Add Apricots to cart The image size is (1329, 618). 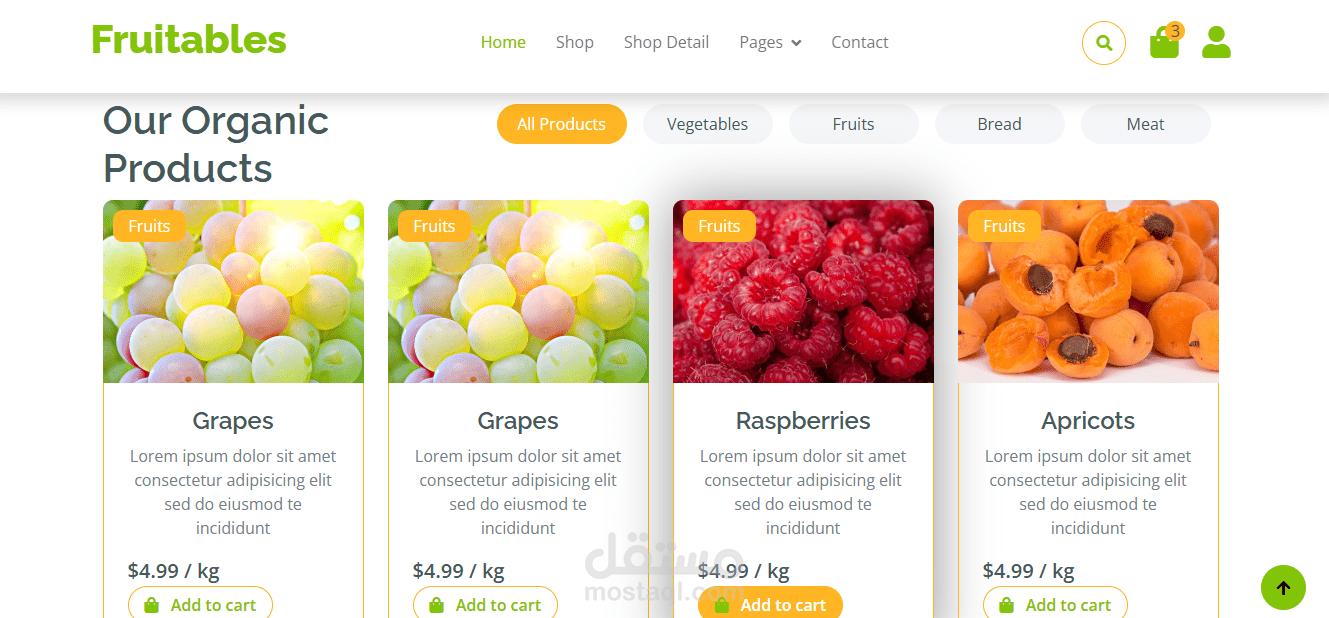tap(1055, 603)
